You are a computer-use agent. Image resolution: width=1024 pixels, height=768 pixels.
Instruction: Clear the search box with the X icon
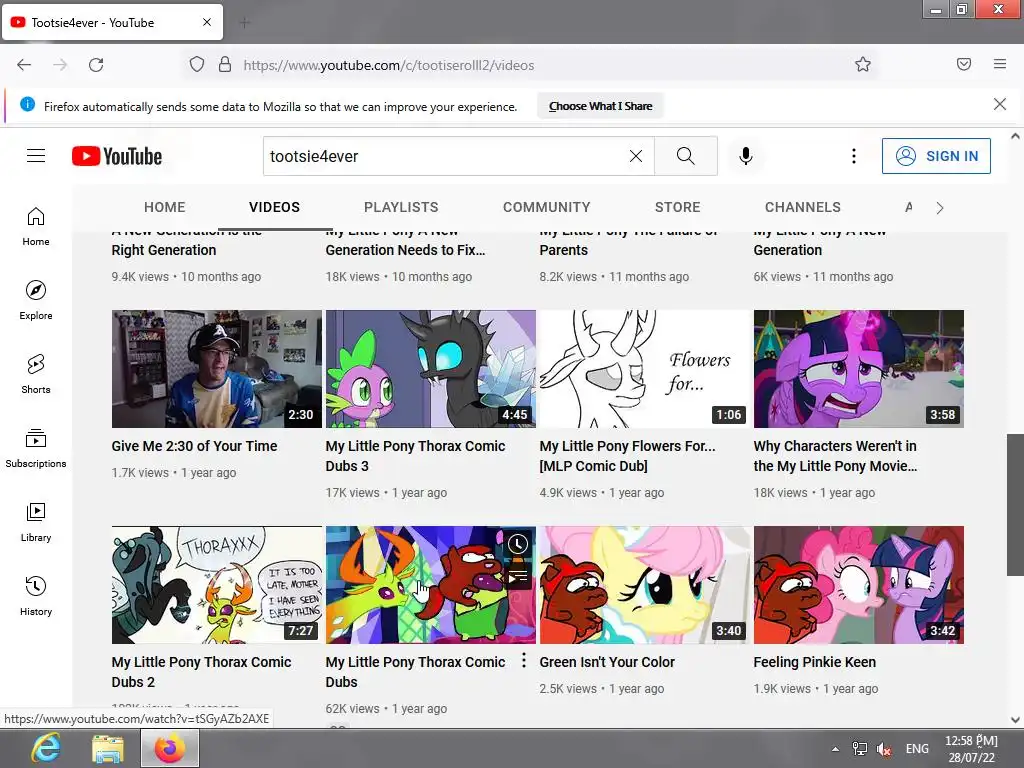point(635,156)
